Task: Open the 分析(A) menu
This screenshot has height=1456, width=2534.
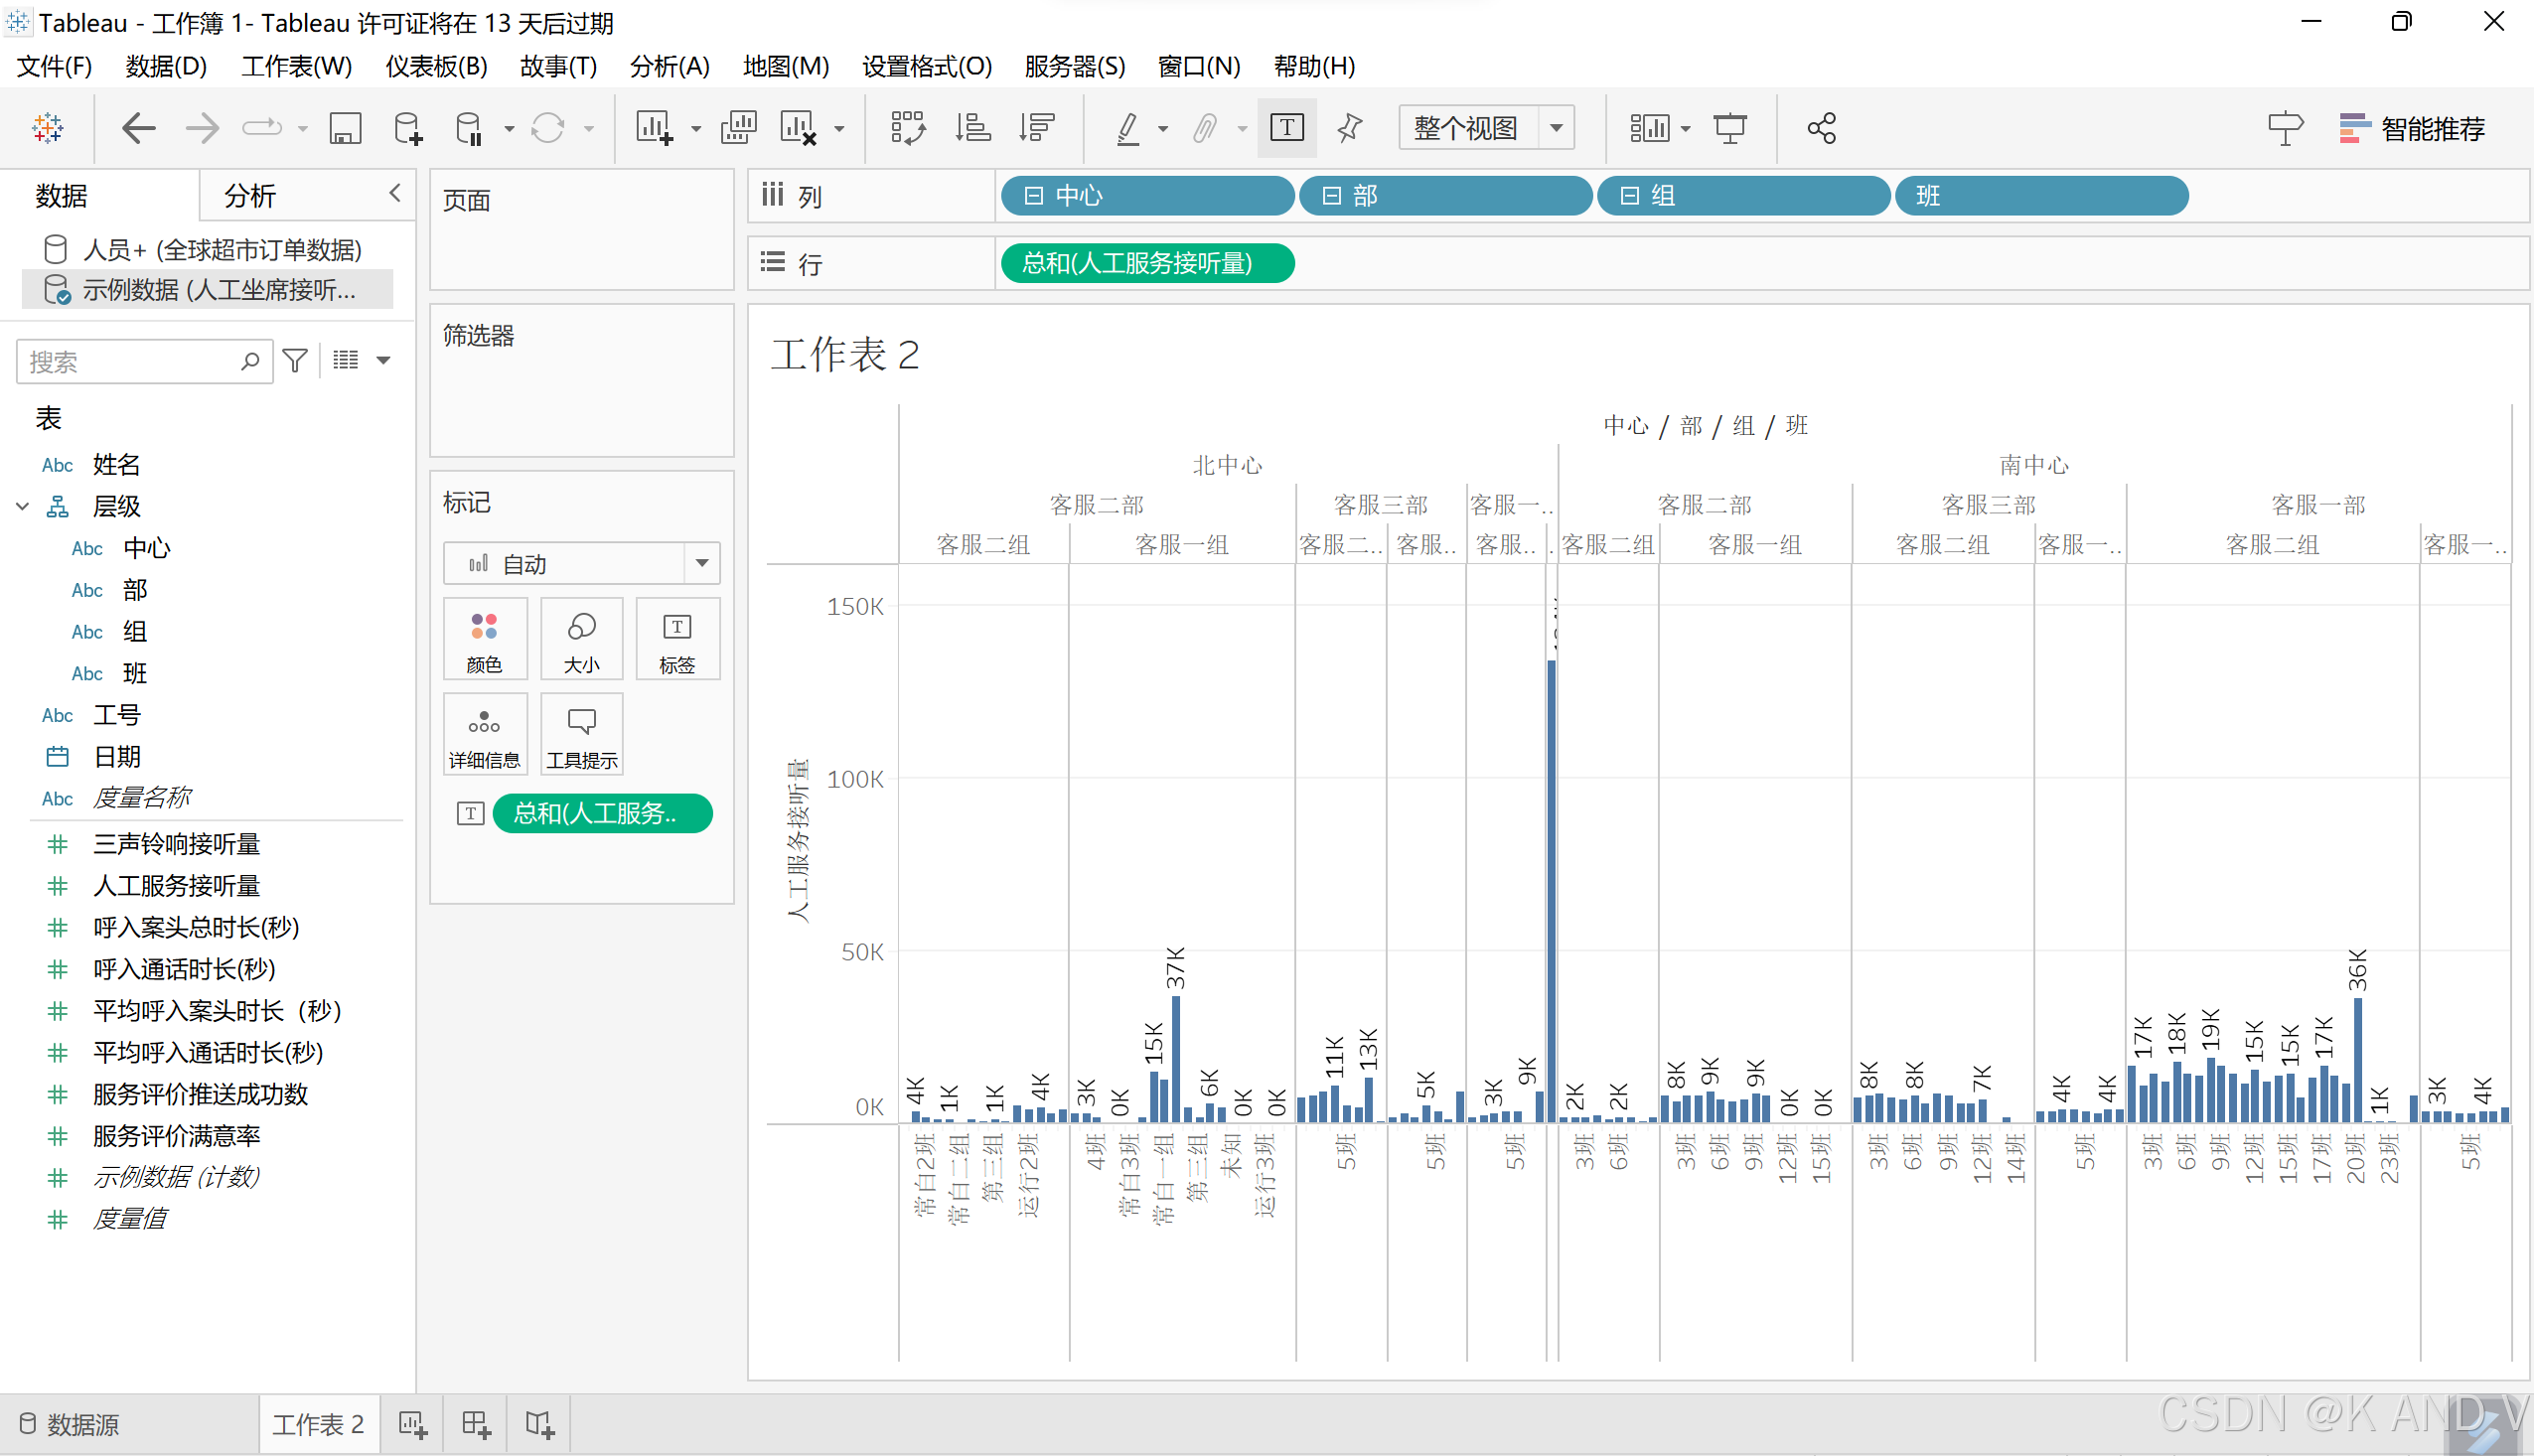Action: 669,66
